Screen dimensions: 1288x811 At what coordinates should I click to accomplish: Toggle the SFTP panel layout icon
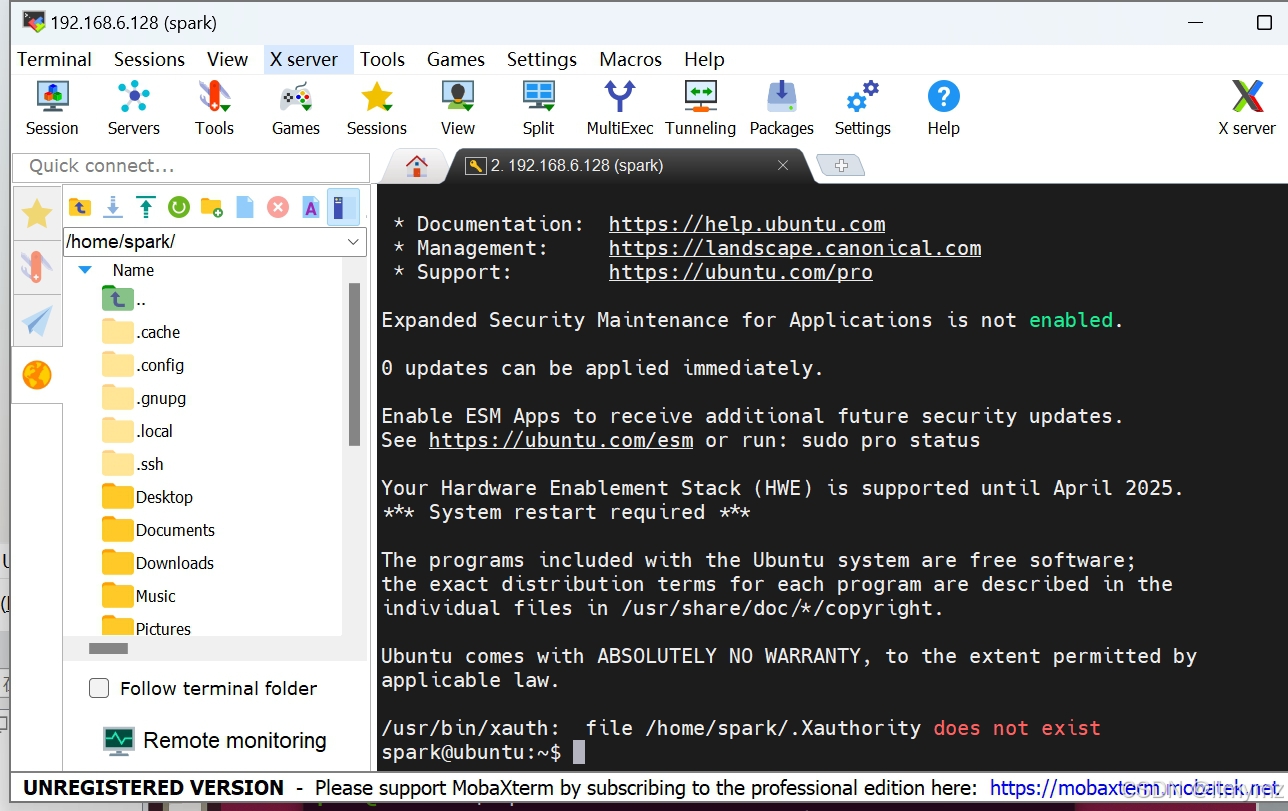click(x=343, y=207)
